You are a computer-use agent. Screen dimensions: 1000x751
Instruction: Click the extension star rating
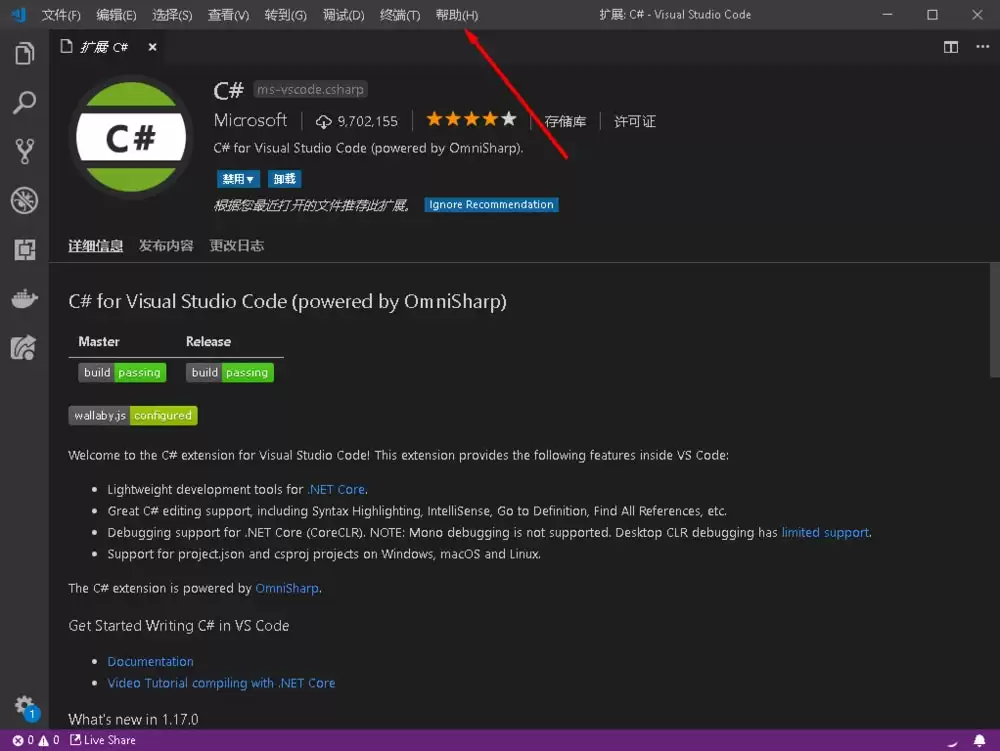(470, 118)
